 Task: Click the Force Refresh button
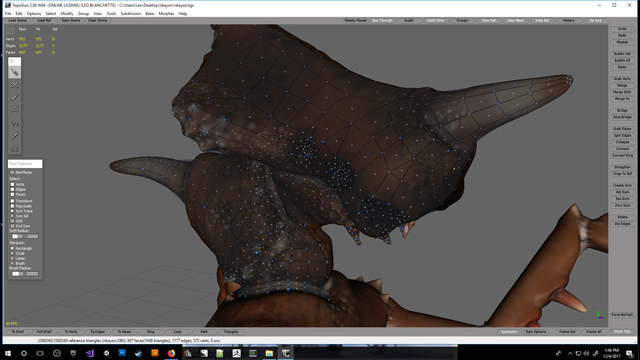(622, 315)
